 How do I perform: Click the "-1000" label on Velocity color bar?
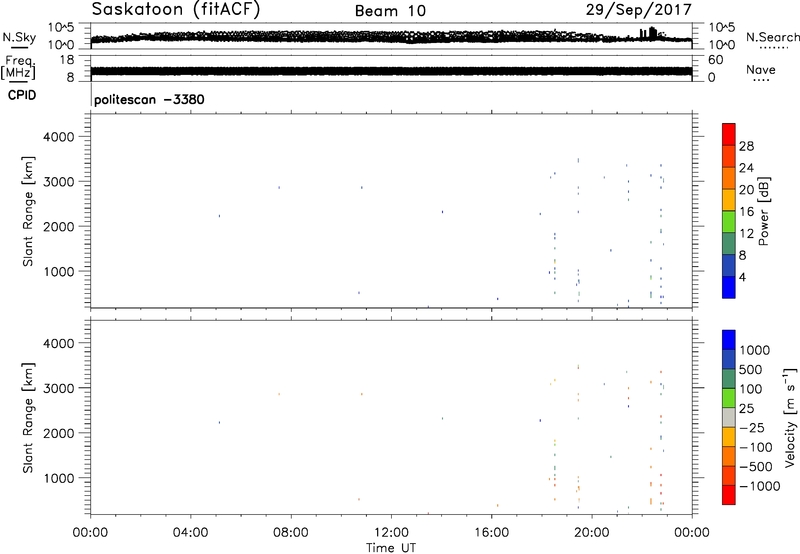[760, 486]
